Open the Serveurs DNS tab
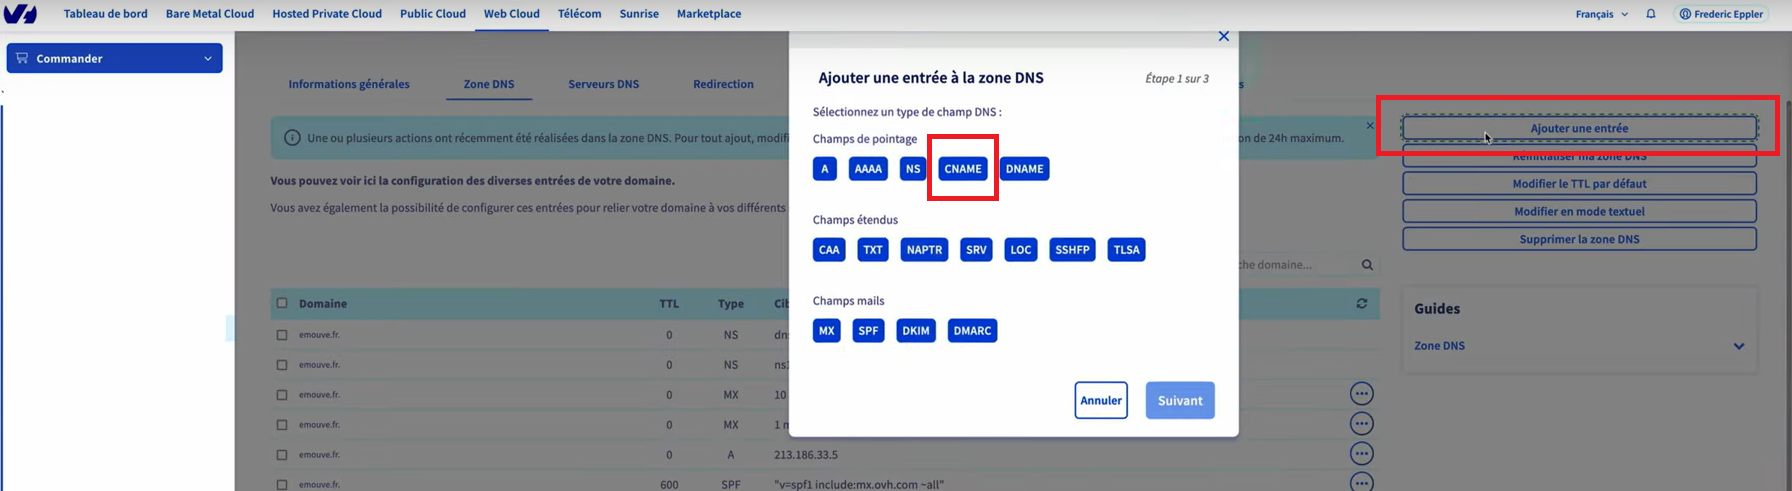This screenshot has height=491, width=1792. (604, 84)
